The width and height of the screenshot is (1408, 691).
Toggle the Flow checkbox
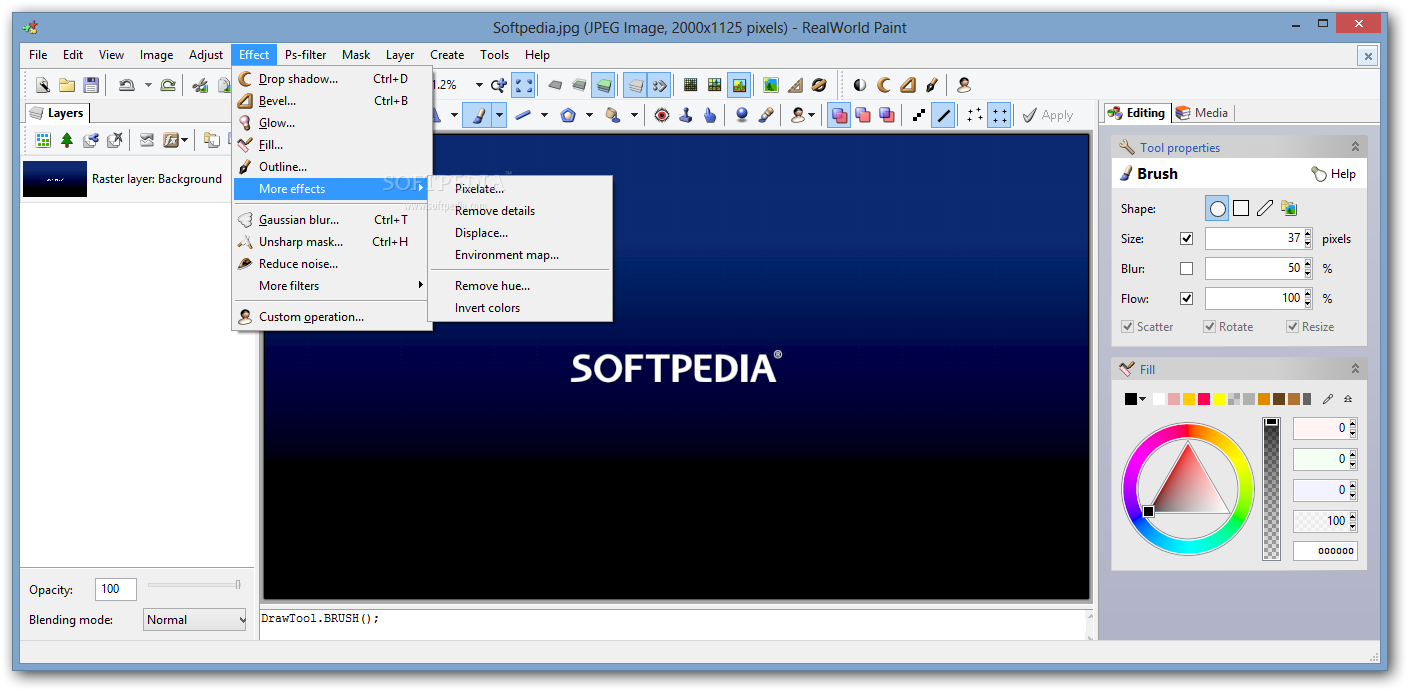pos(1186,298)
